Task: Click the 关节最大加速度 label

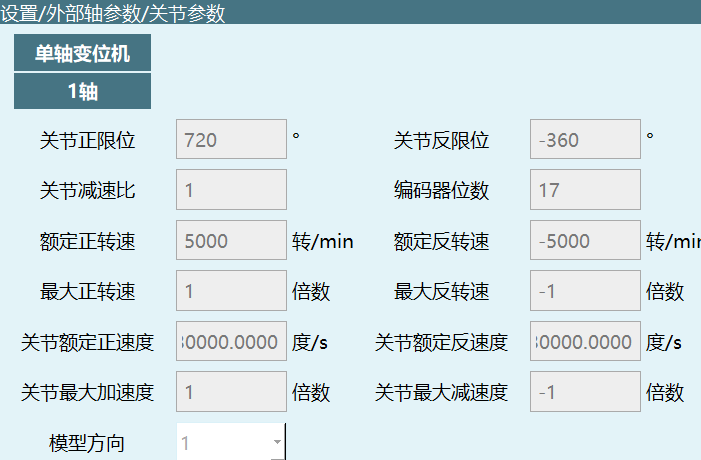Action: click(88, 392)
